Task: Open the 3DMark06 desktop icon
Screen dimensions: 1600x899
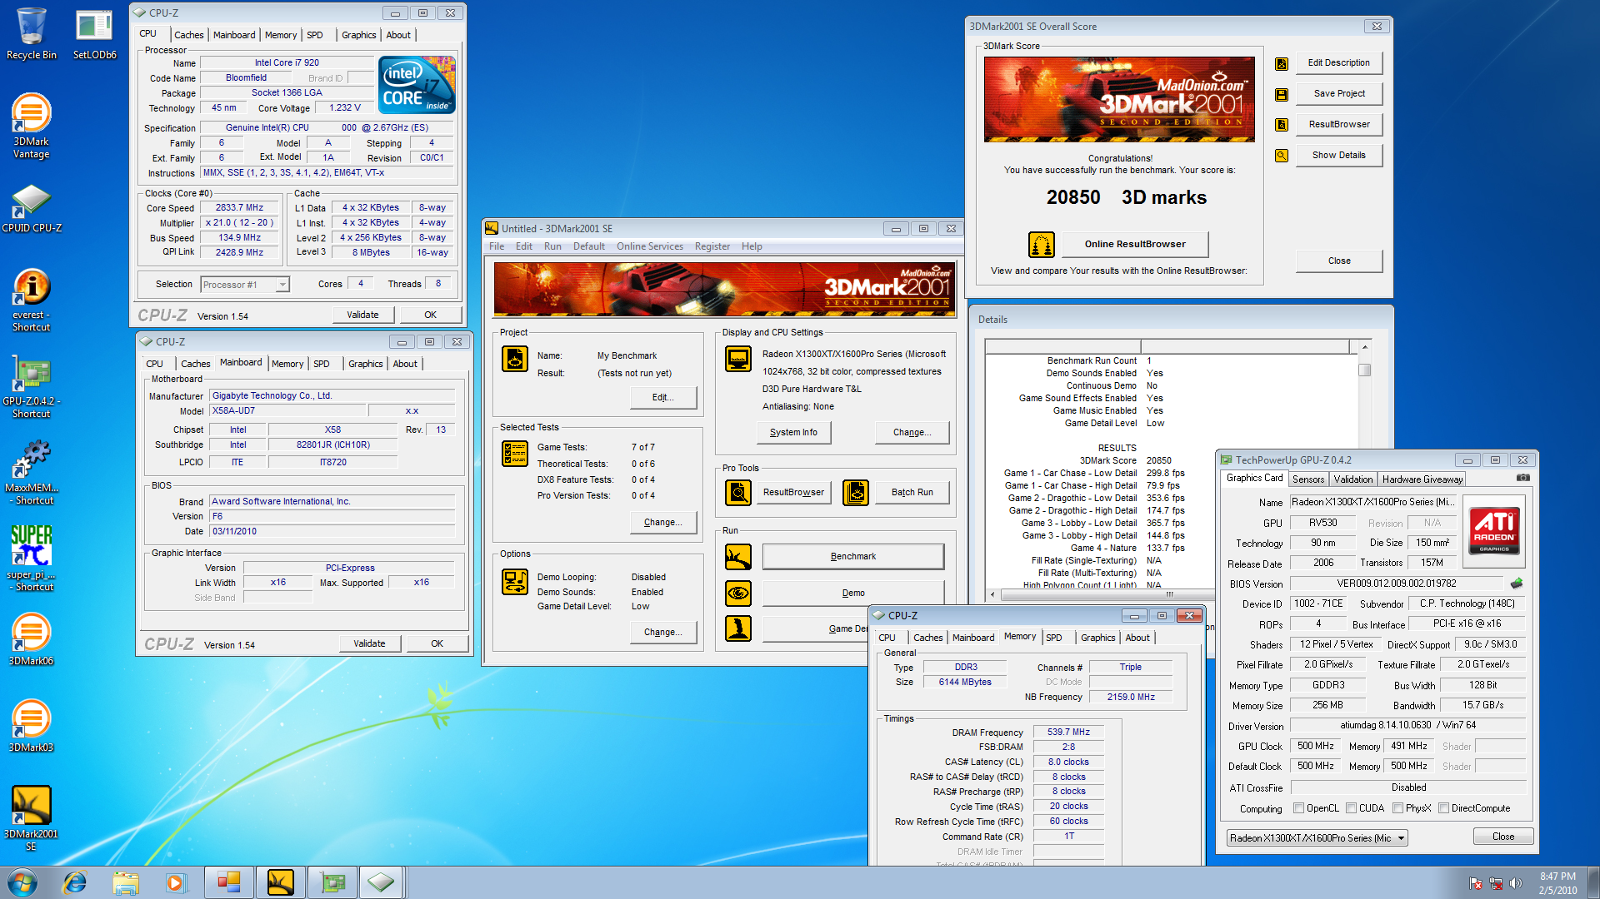Action: click(x=31, y=640)
